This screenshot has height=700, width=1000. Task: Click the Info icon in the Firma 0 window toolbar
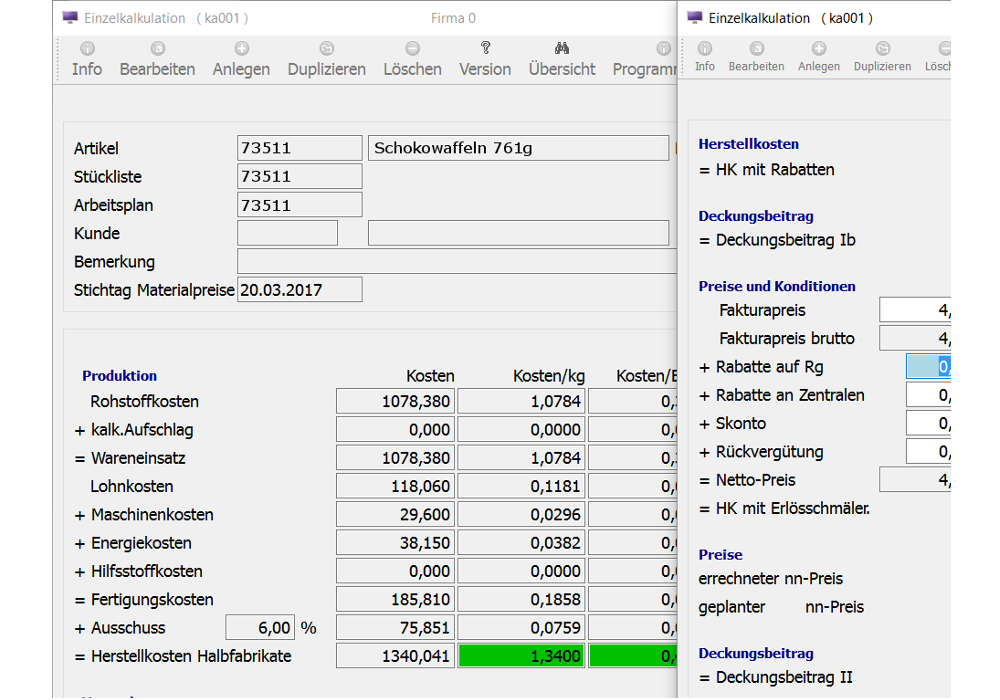87,48
